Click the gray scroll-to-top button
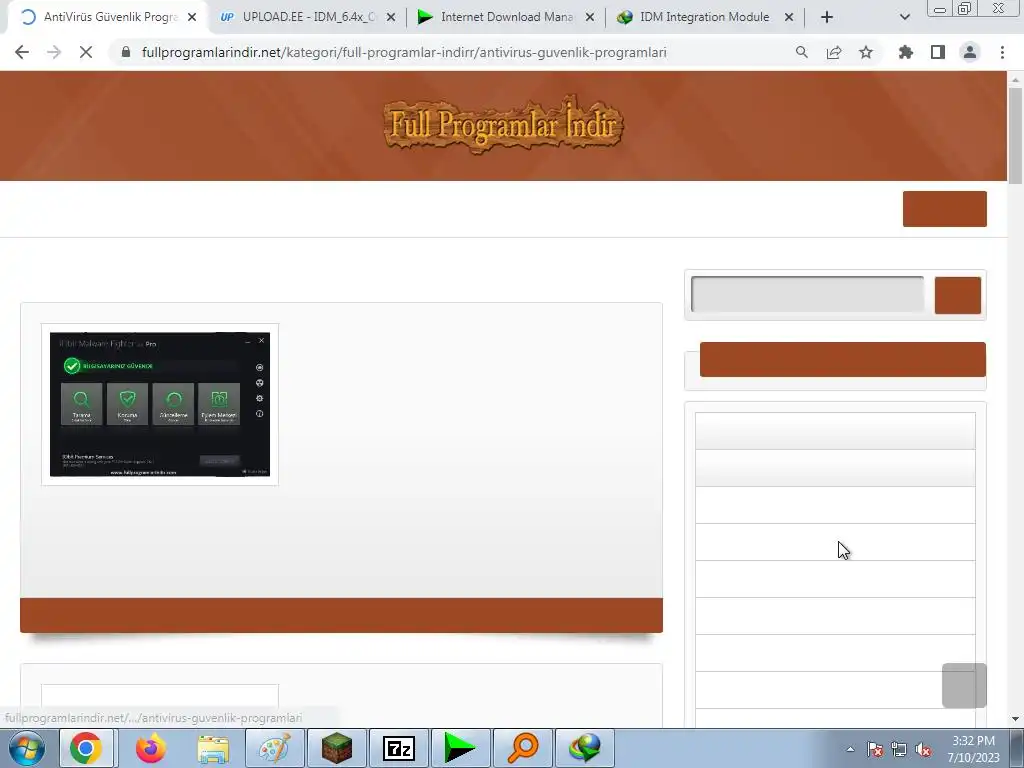The height and width of the screenshot is (768, 1024). 964,685
